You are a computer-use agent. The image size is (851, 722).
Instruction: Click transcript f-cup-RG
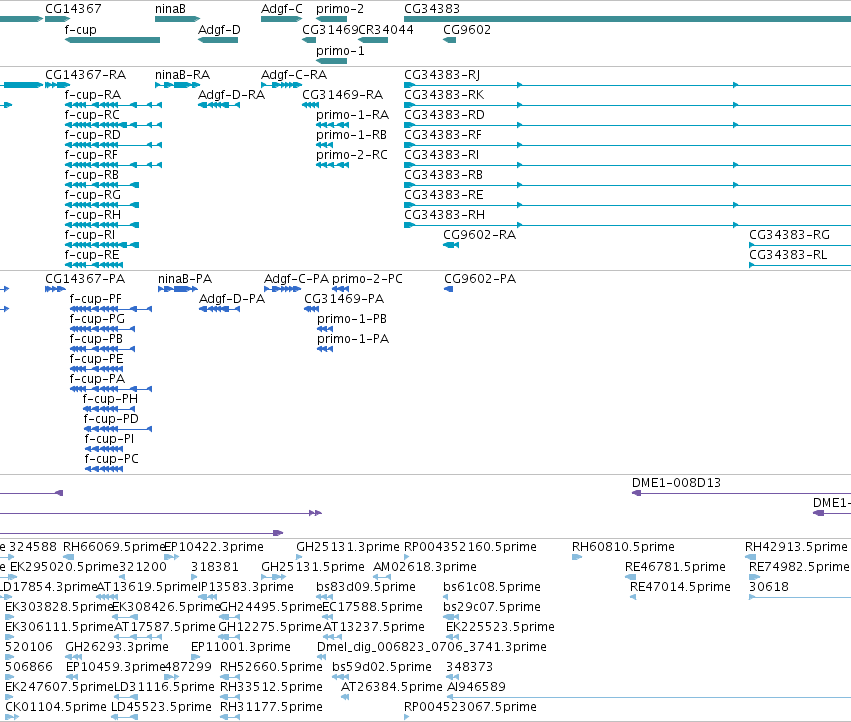[92, 194]
